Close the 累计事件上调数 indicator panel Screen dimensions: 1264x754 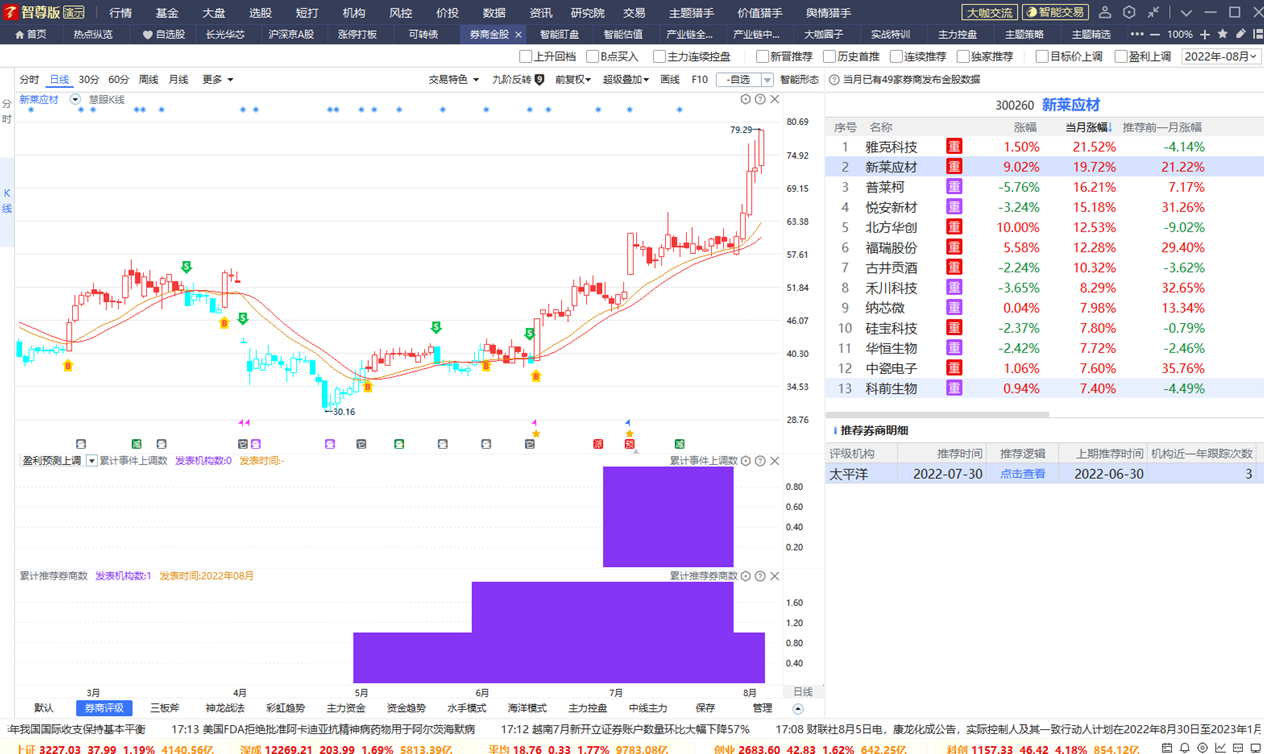775,461
